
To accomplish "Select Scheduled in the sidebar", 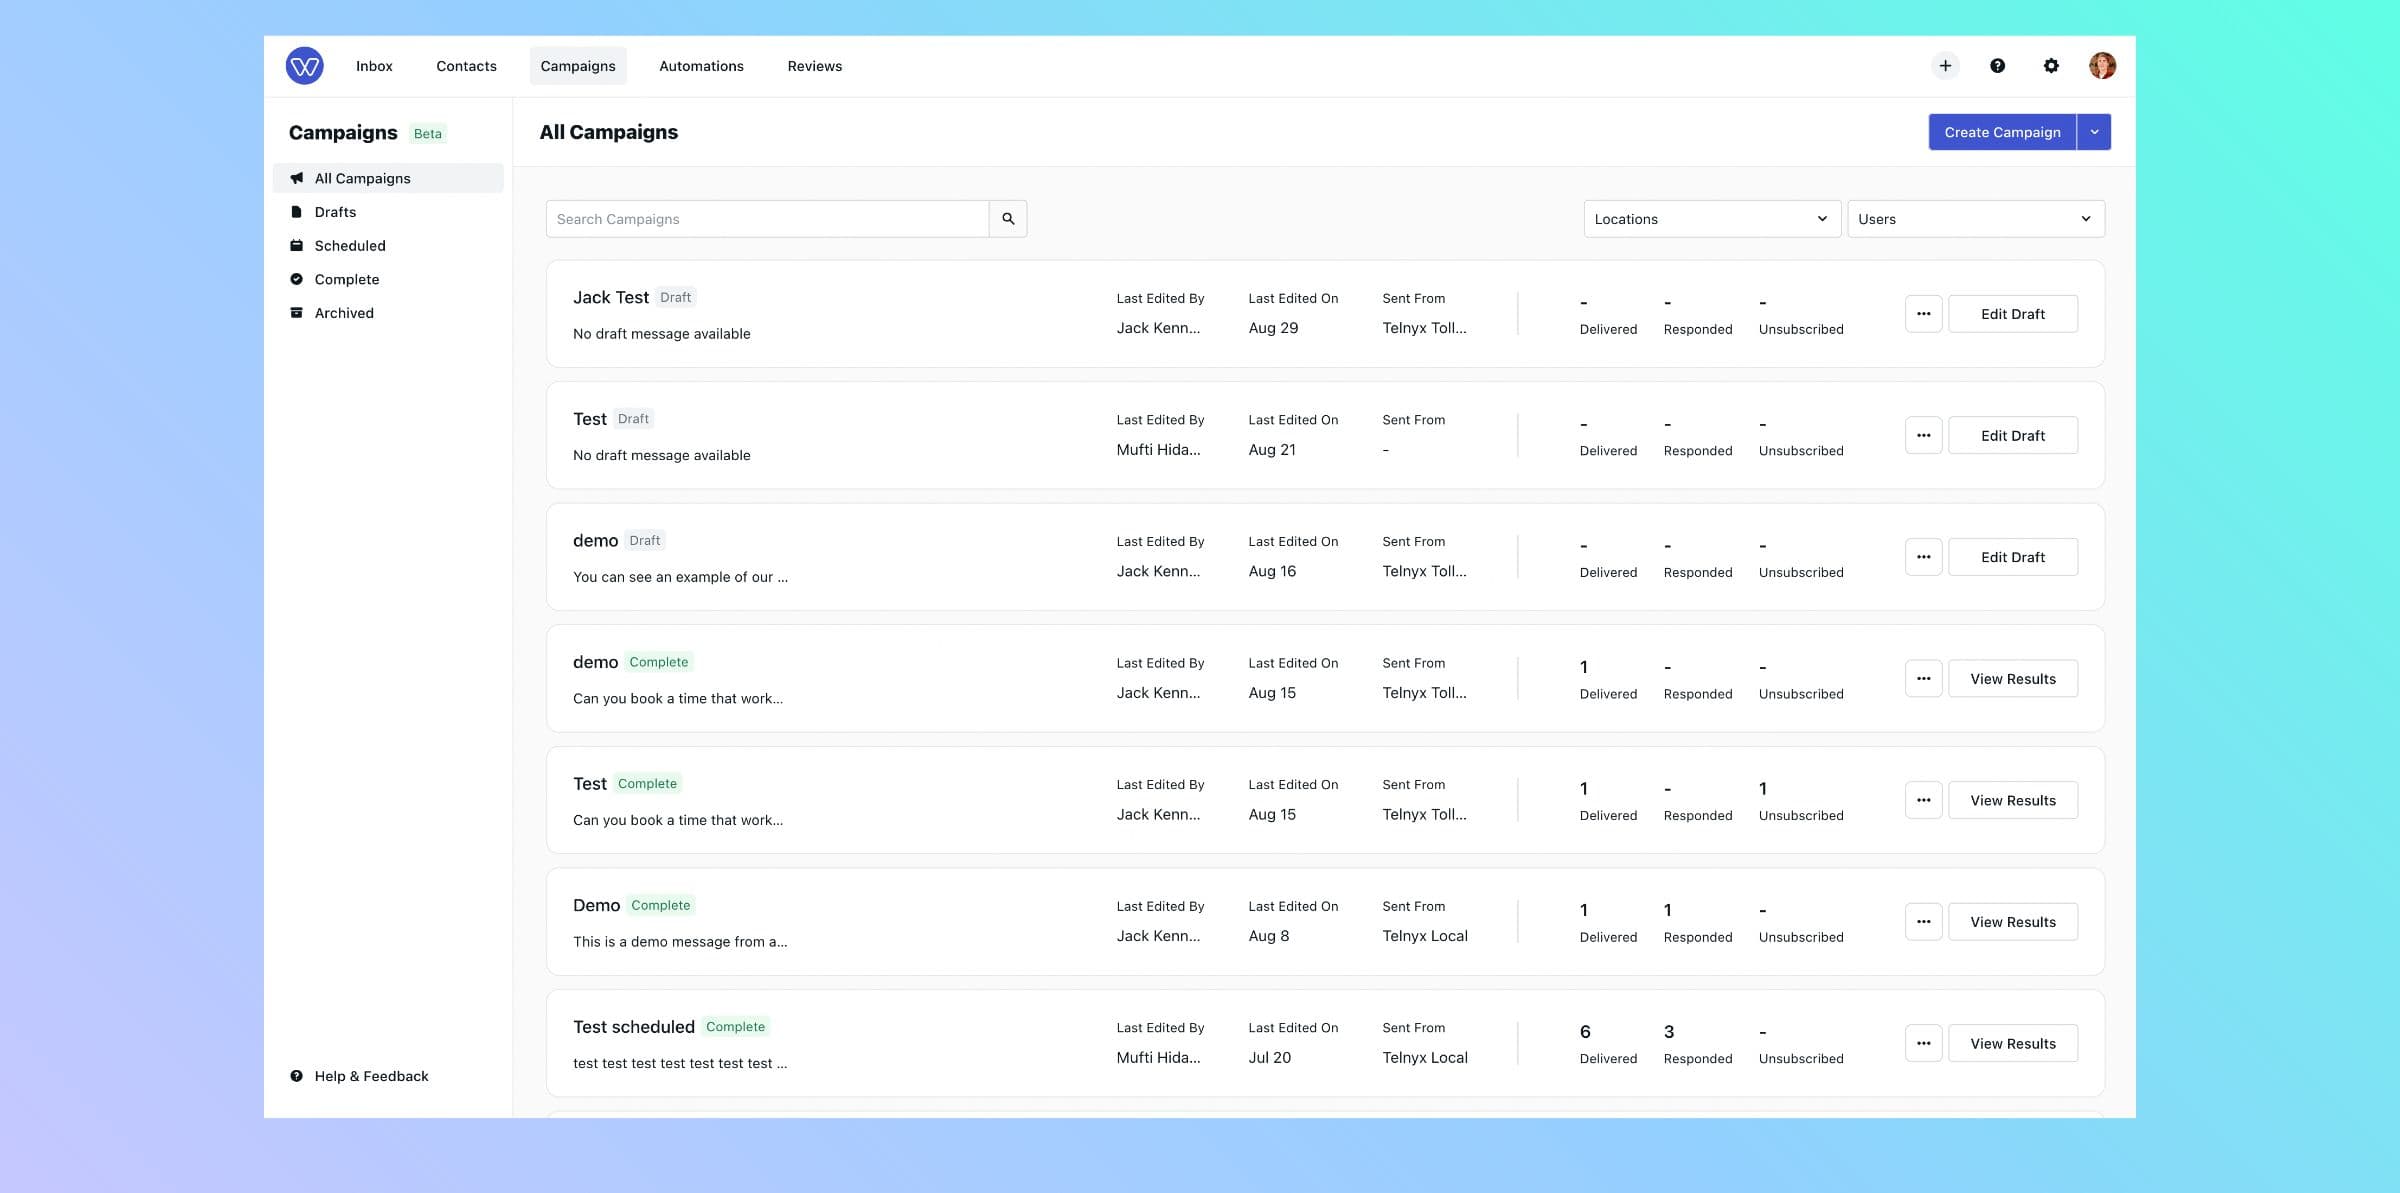I will (349, 246).
